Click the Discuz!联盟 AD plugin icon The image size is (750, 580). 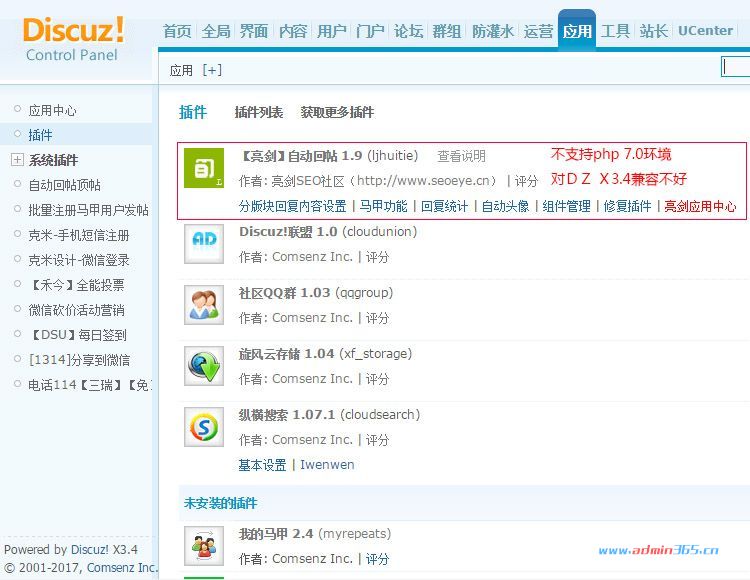click(x=204, y=244)
